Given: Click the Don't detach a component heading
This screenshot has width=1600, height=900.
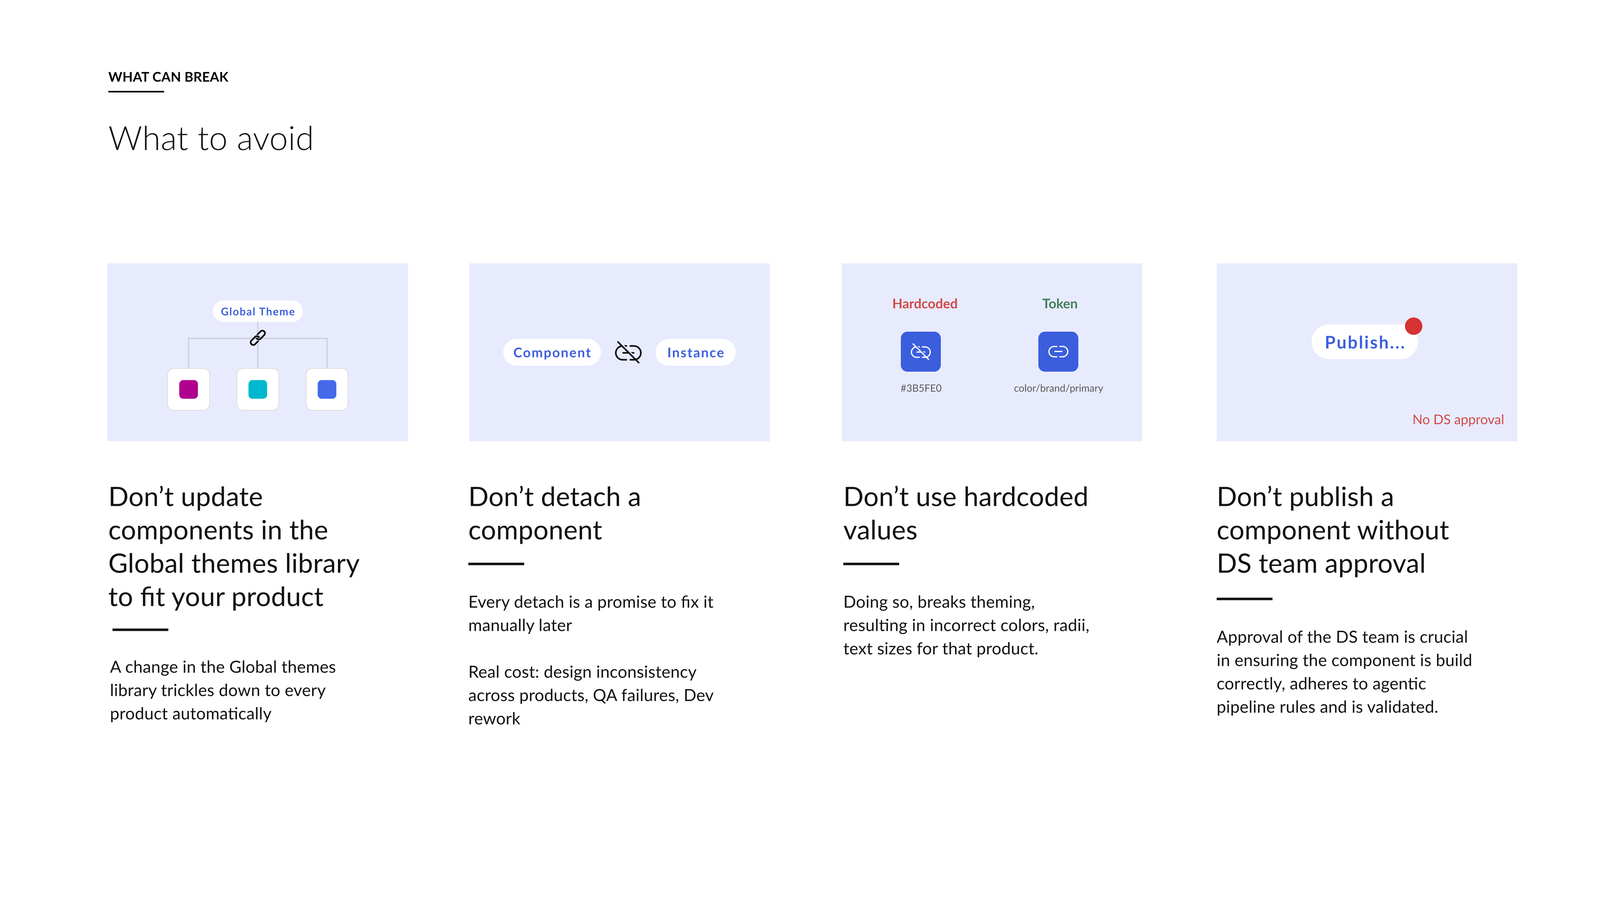Looking at the screenshot, I should pos(554,513).
